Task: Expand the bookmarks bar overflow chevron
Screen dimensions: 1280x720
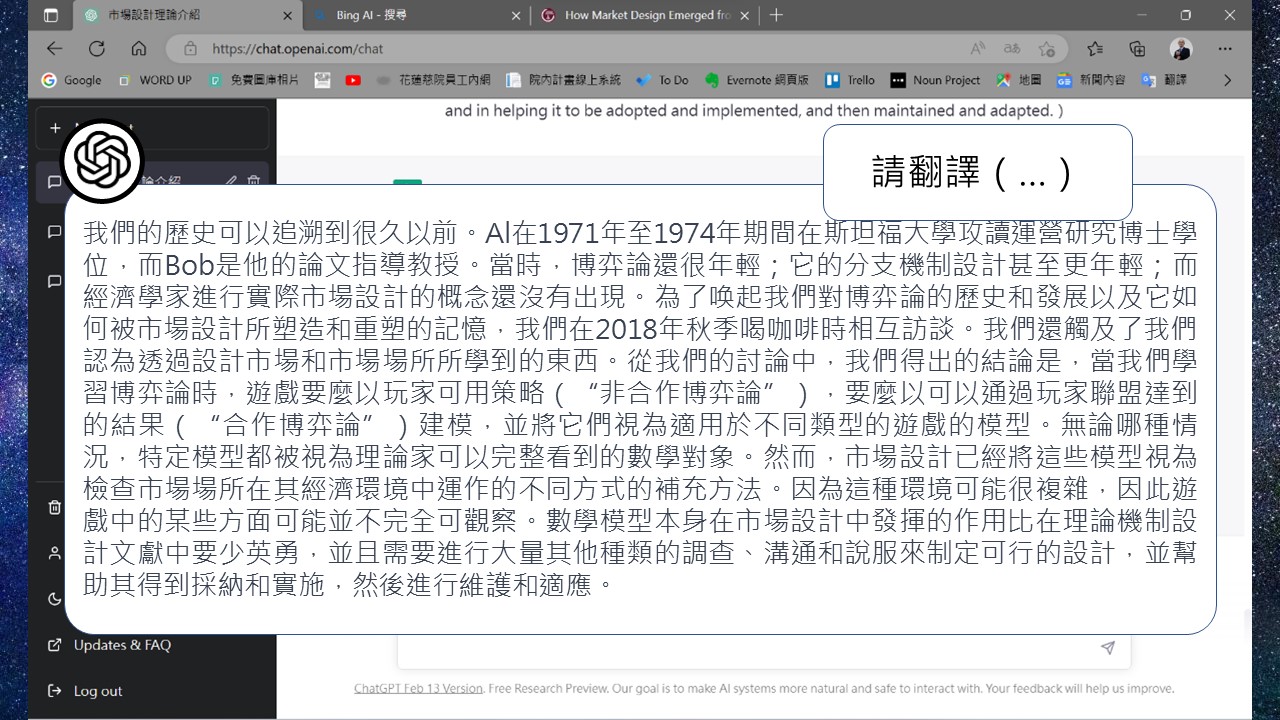Action: click(x=1228, y=80)
